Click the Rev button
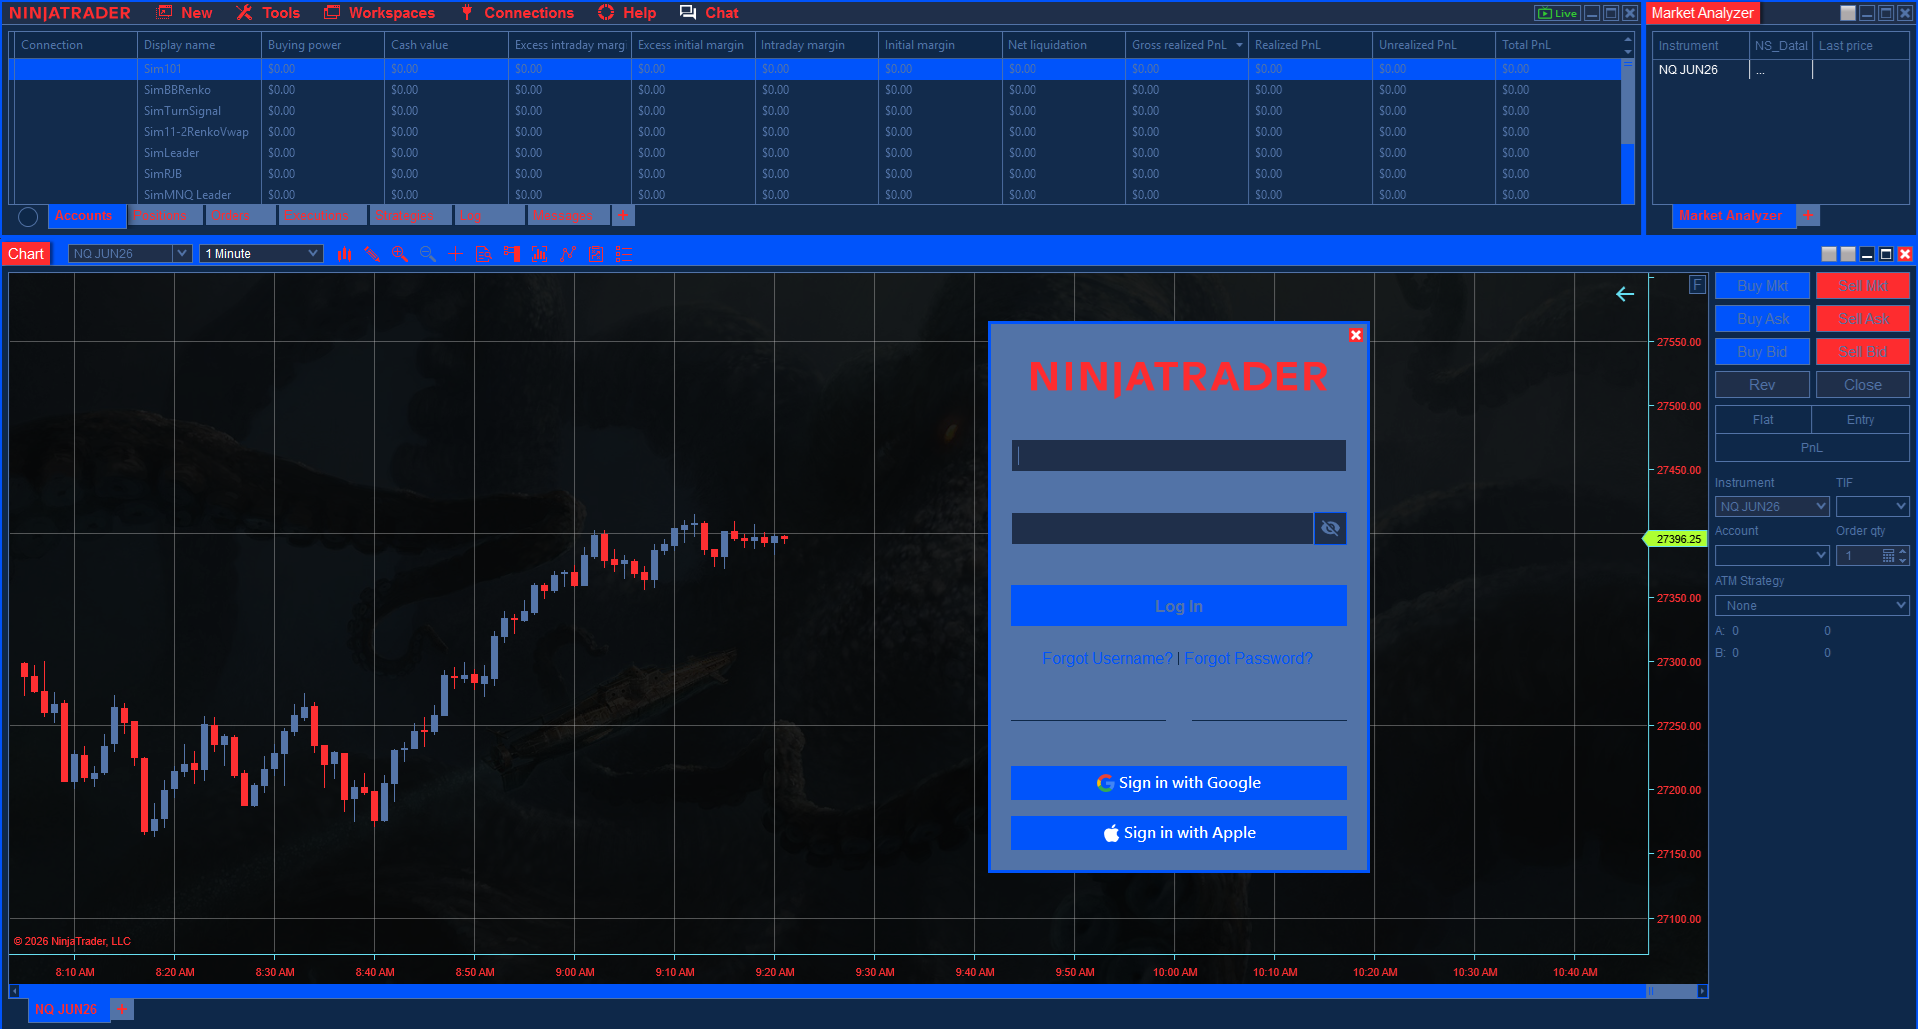 (1762, 385)
